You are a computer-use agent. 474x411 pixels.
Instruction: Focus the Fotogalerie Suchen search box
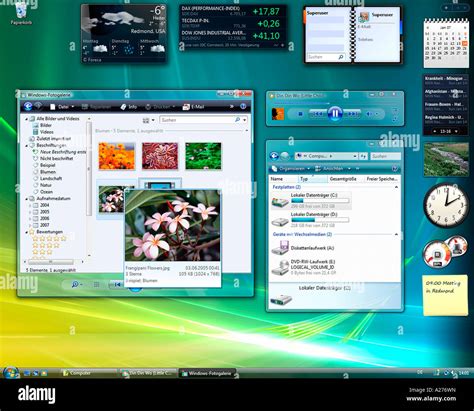197,120
